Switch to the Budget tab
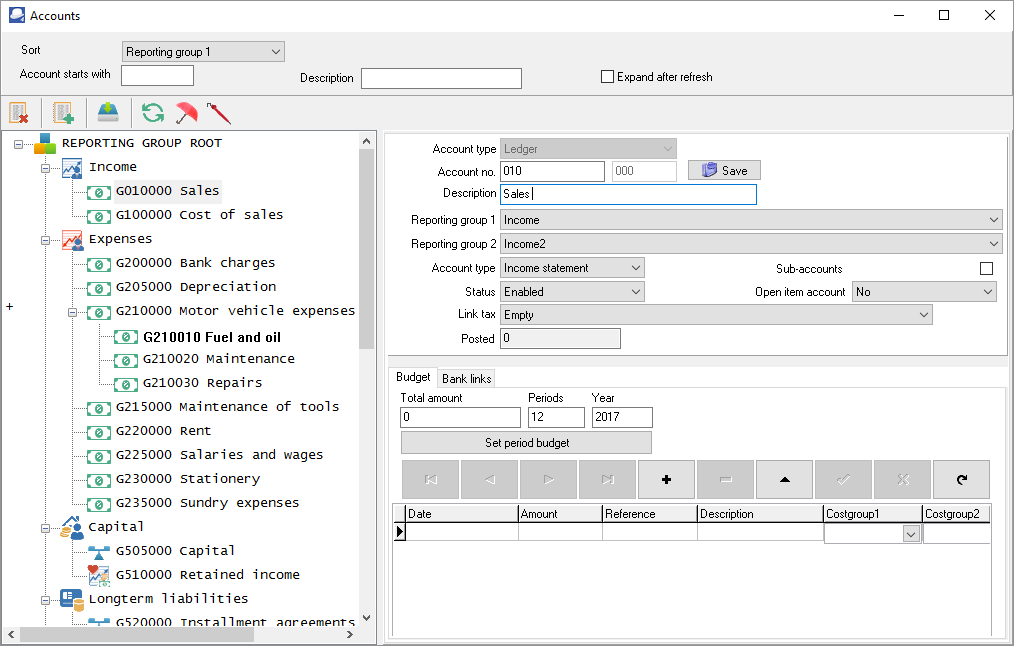 413,377
